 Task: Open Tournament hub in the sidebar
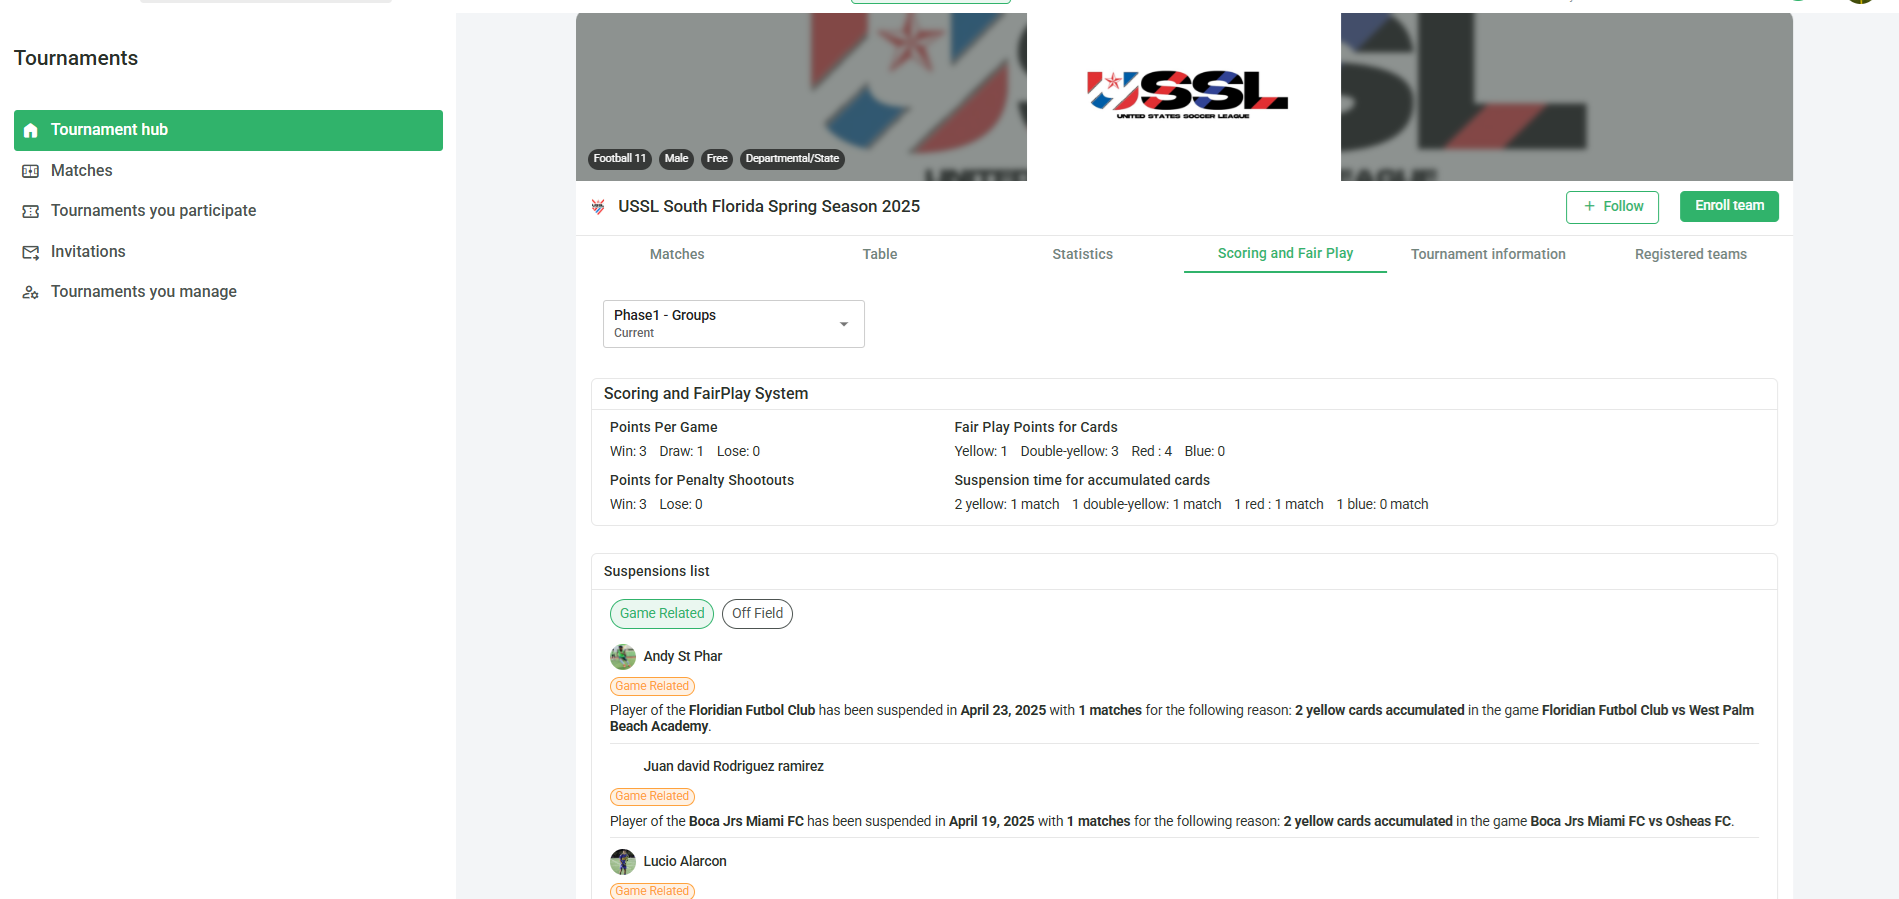[228, 130]
